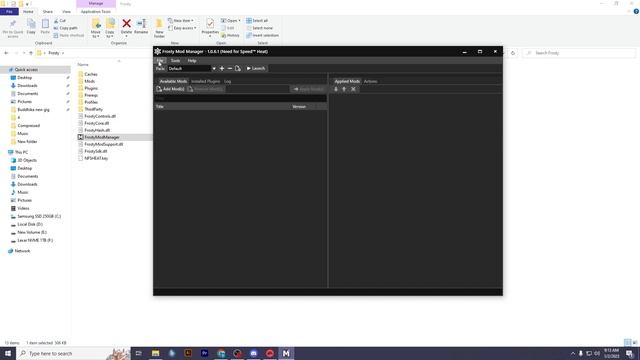640x360 pixels.
Task: Click the Windows Start button
Action: 8,353
